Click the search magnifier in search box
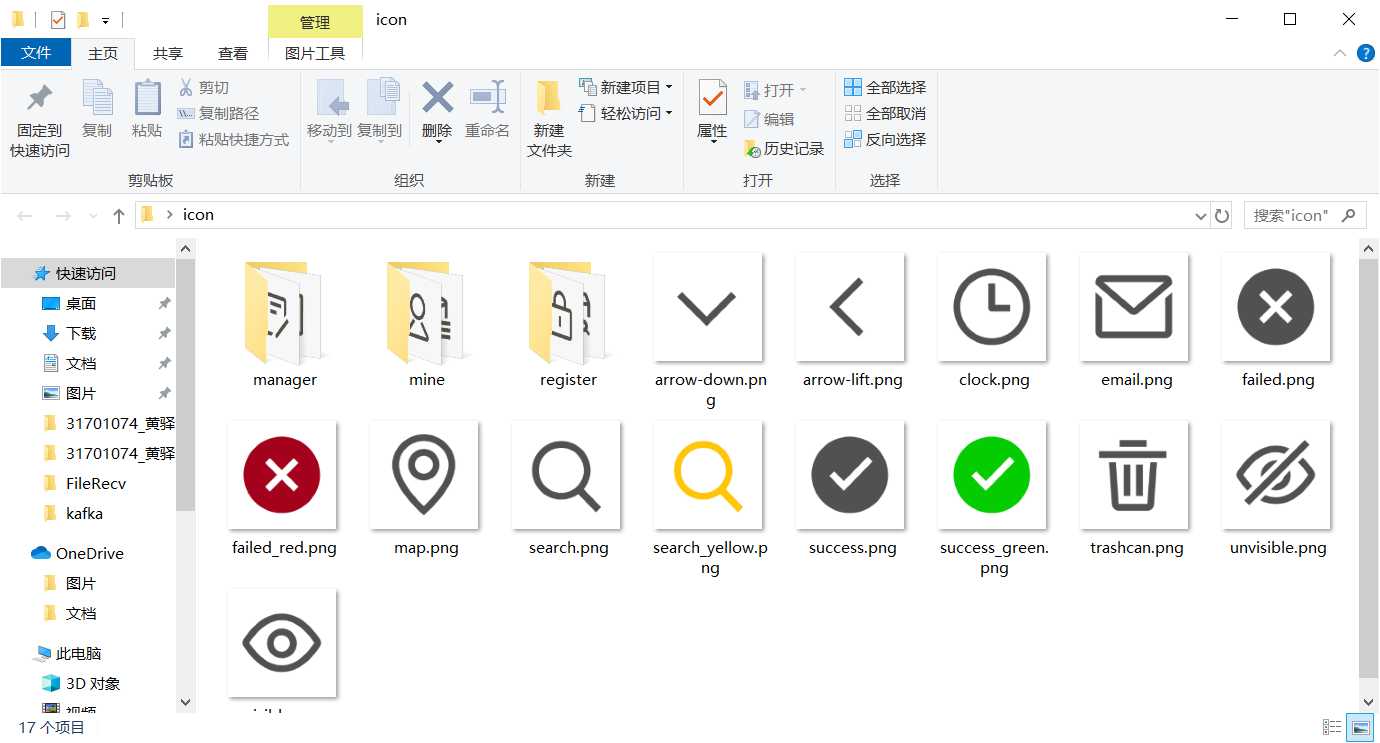This screenshot has width=1380, height=743. pos(1349,215)
